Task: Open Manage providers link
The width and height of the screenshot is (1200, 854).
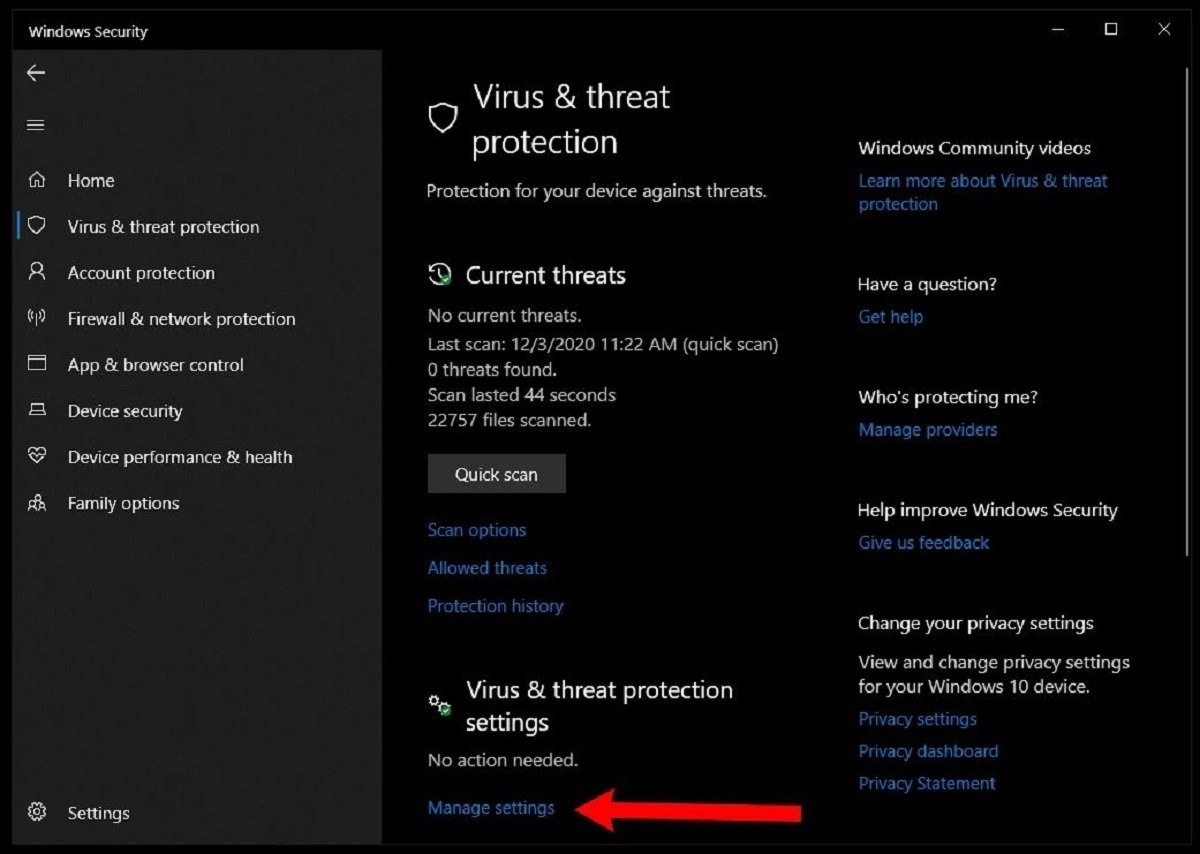Action: (928, 430)
